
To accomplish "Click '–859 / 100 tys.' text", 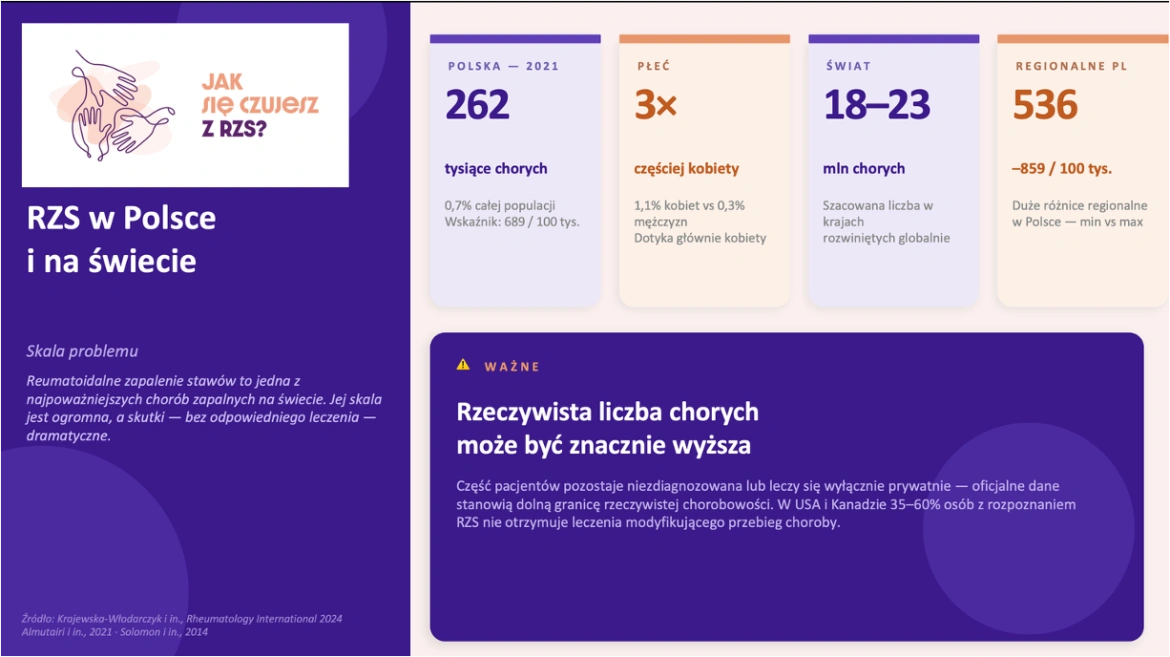I will [x=1062, y=169].
